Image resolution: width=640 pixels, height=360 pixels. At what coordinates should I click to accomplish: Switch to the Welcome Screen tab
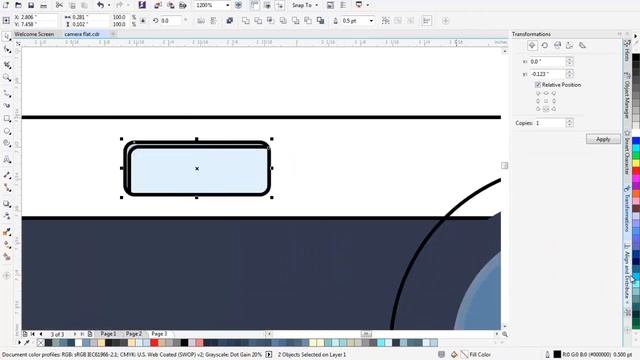pos(34,34)
